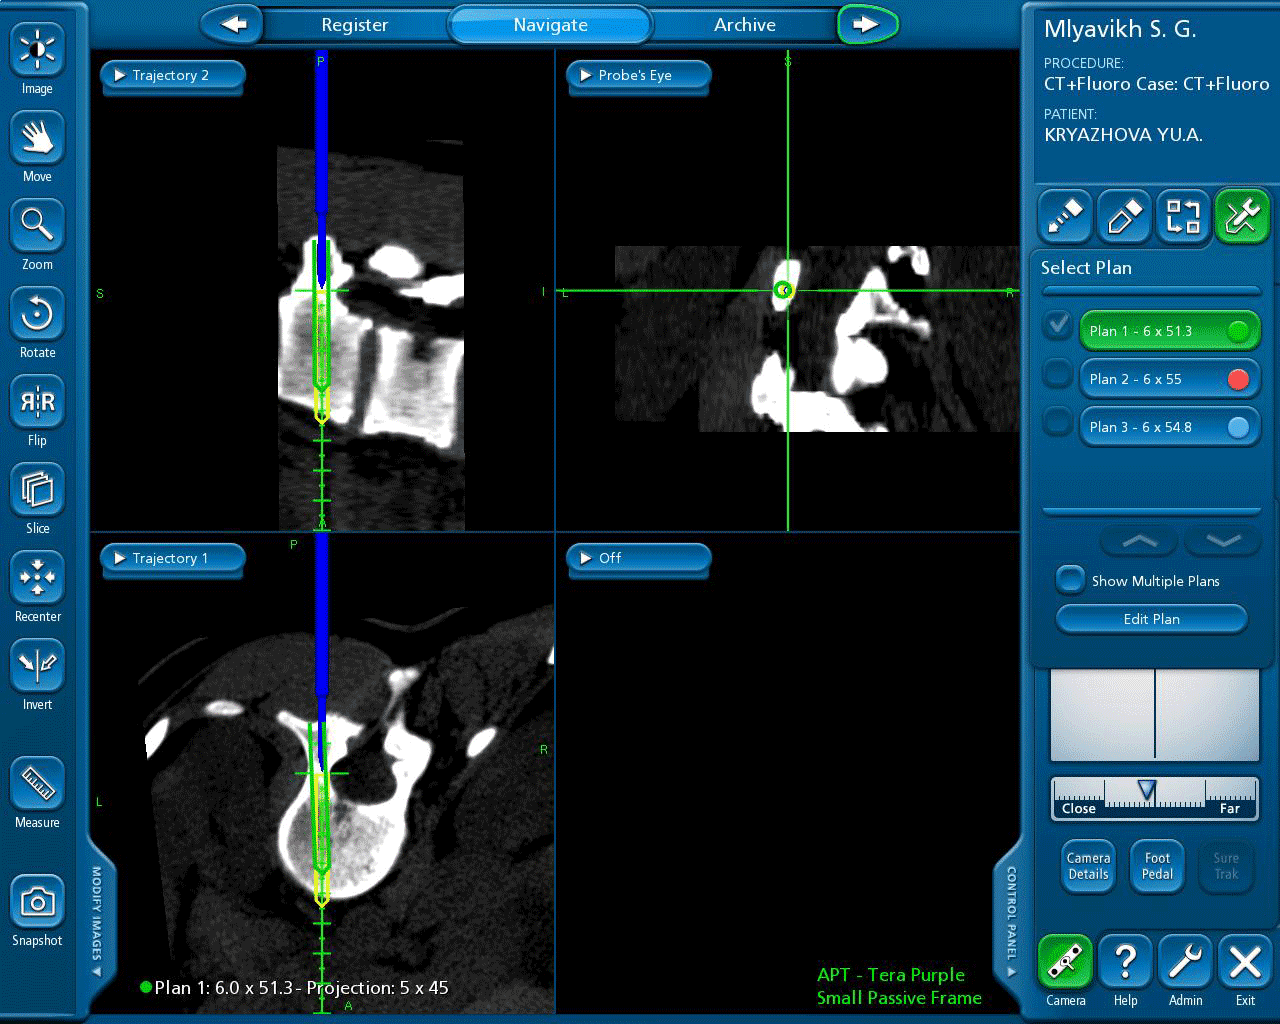
Task: Click the green color dot of Plan 1
Action: click(1238, 331)
